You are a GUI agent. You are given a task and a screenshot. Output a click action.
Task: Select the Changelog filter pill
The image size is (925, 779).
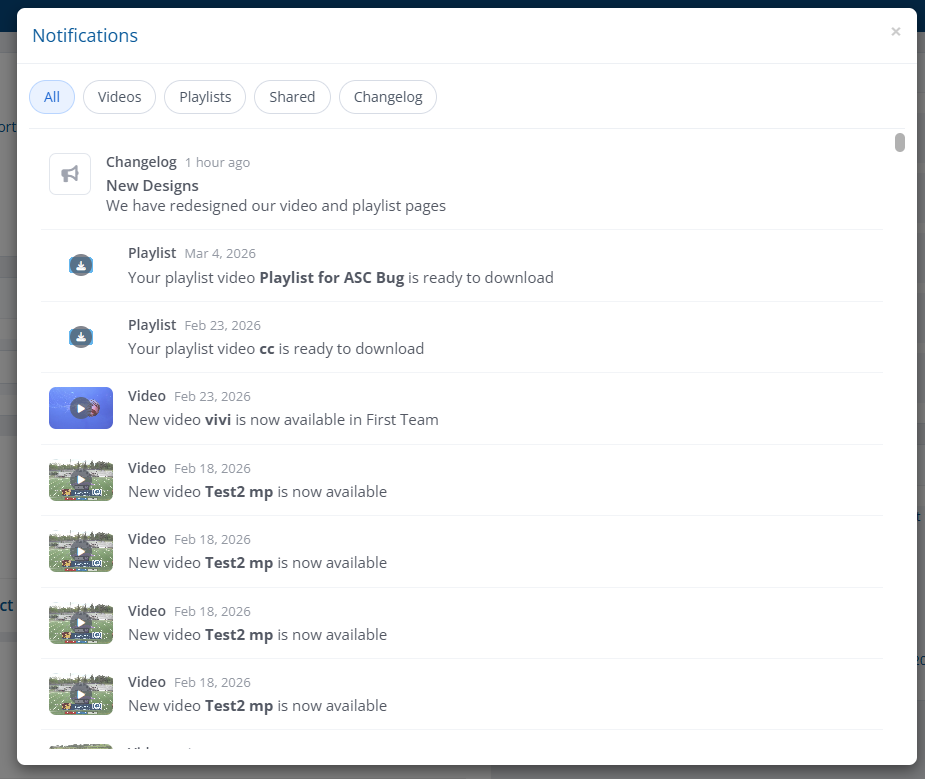387,97
